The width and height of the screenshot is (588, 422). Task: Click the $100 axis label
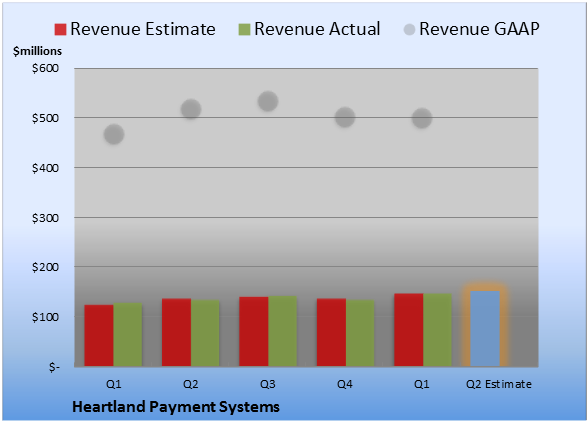point(45,317)
